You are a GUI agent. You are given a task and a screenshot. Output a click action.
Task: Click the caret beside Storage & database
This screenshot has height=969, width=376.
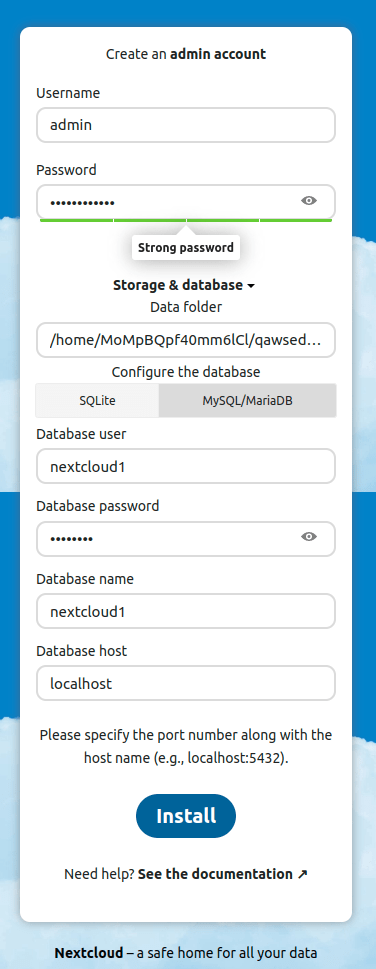pos(250,286)
